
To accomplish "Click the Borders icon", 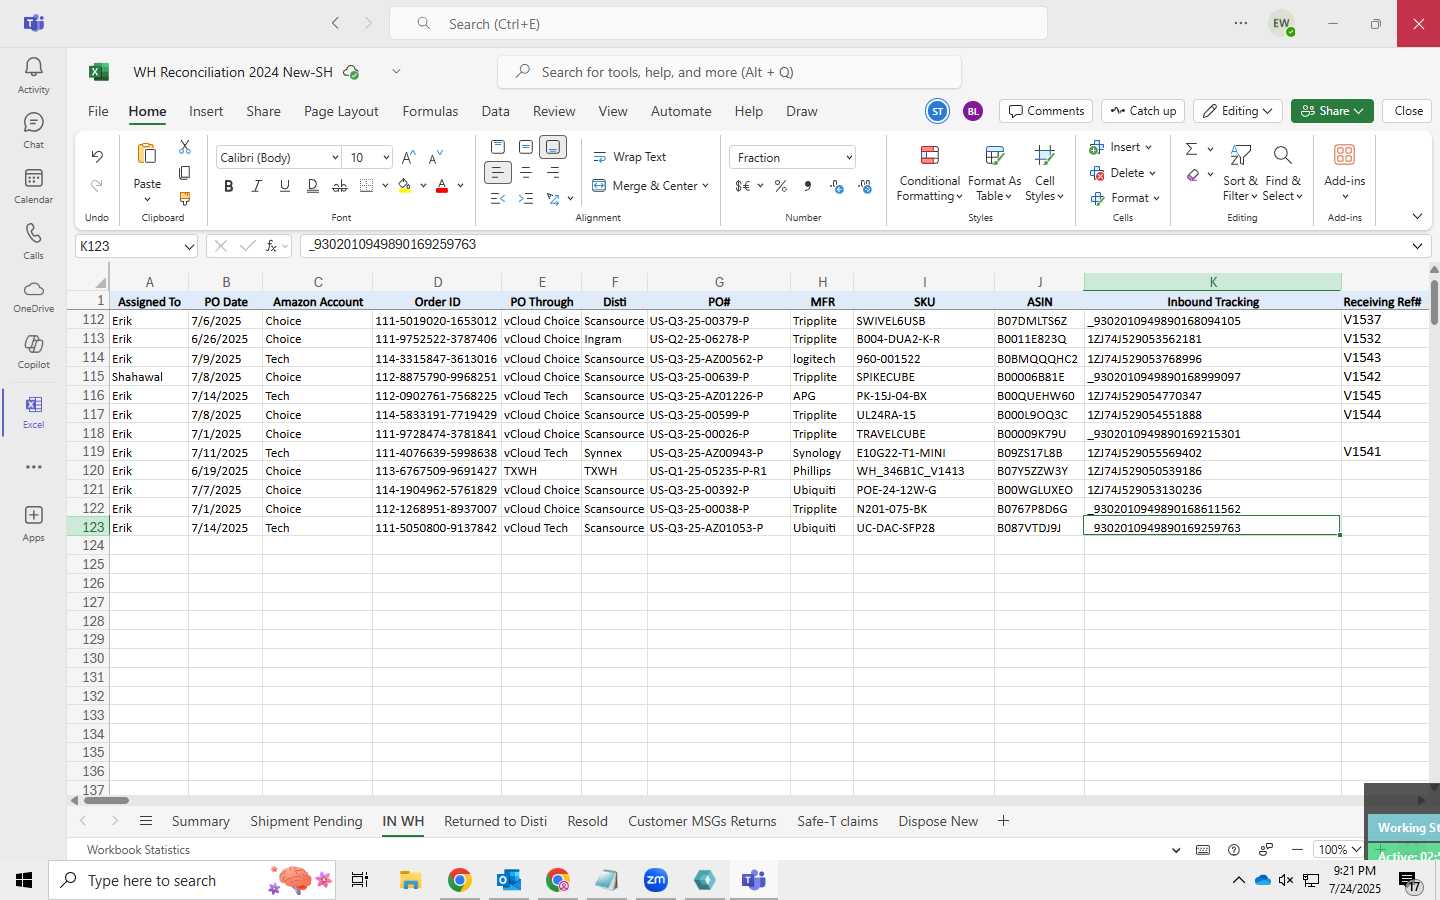I will (x=367, y=186).
